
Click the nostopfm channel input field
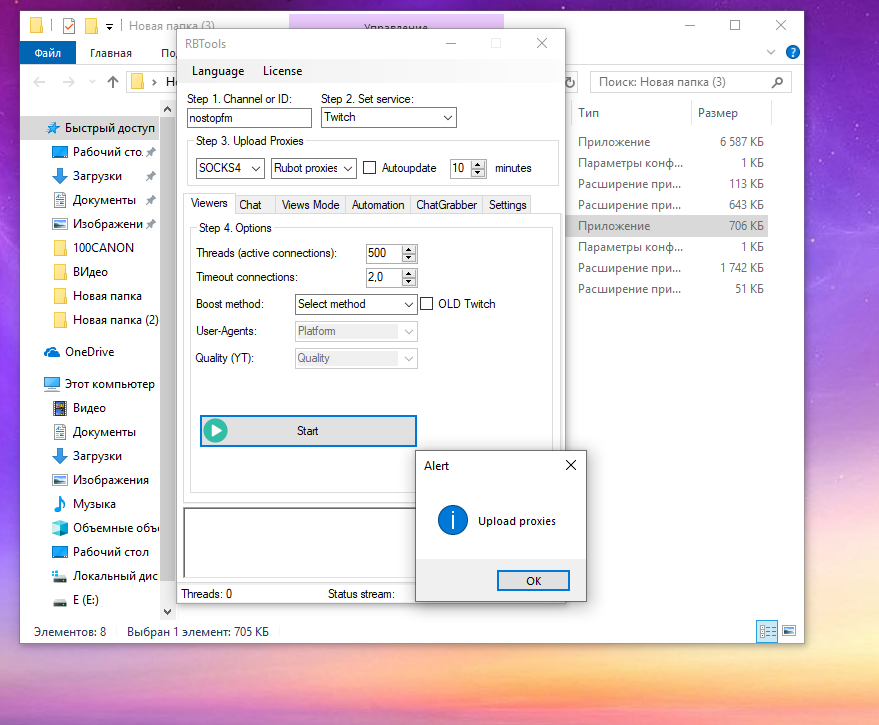[x=248, y=117]
